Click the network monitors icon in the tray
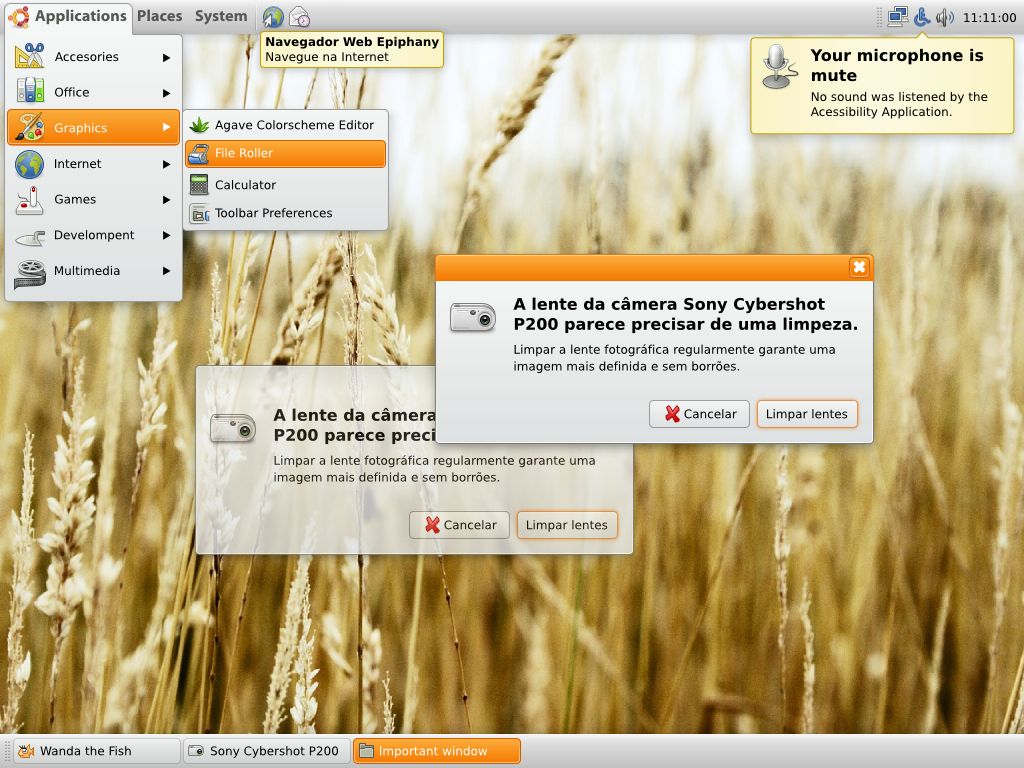 click(895, 15)
